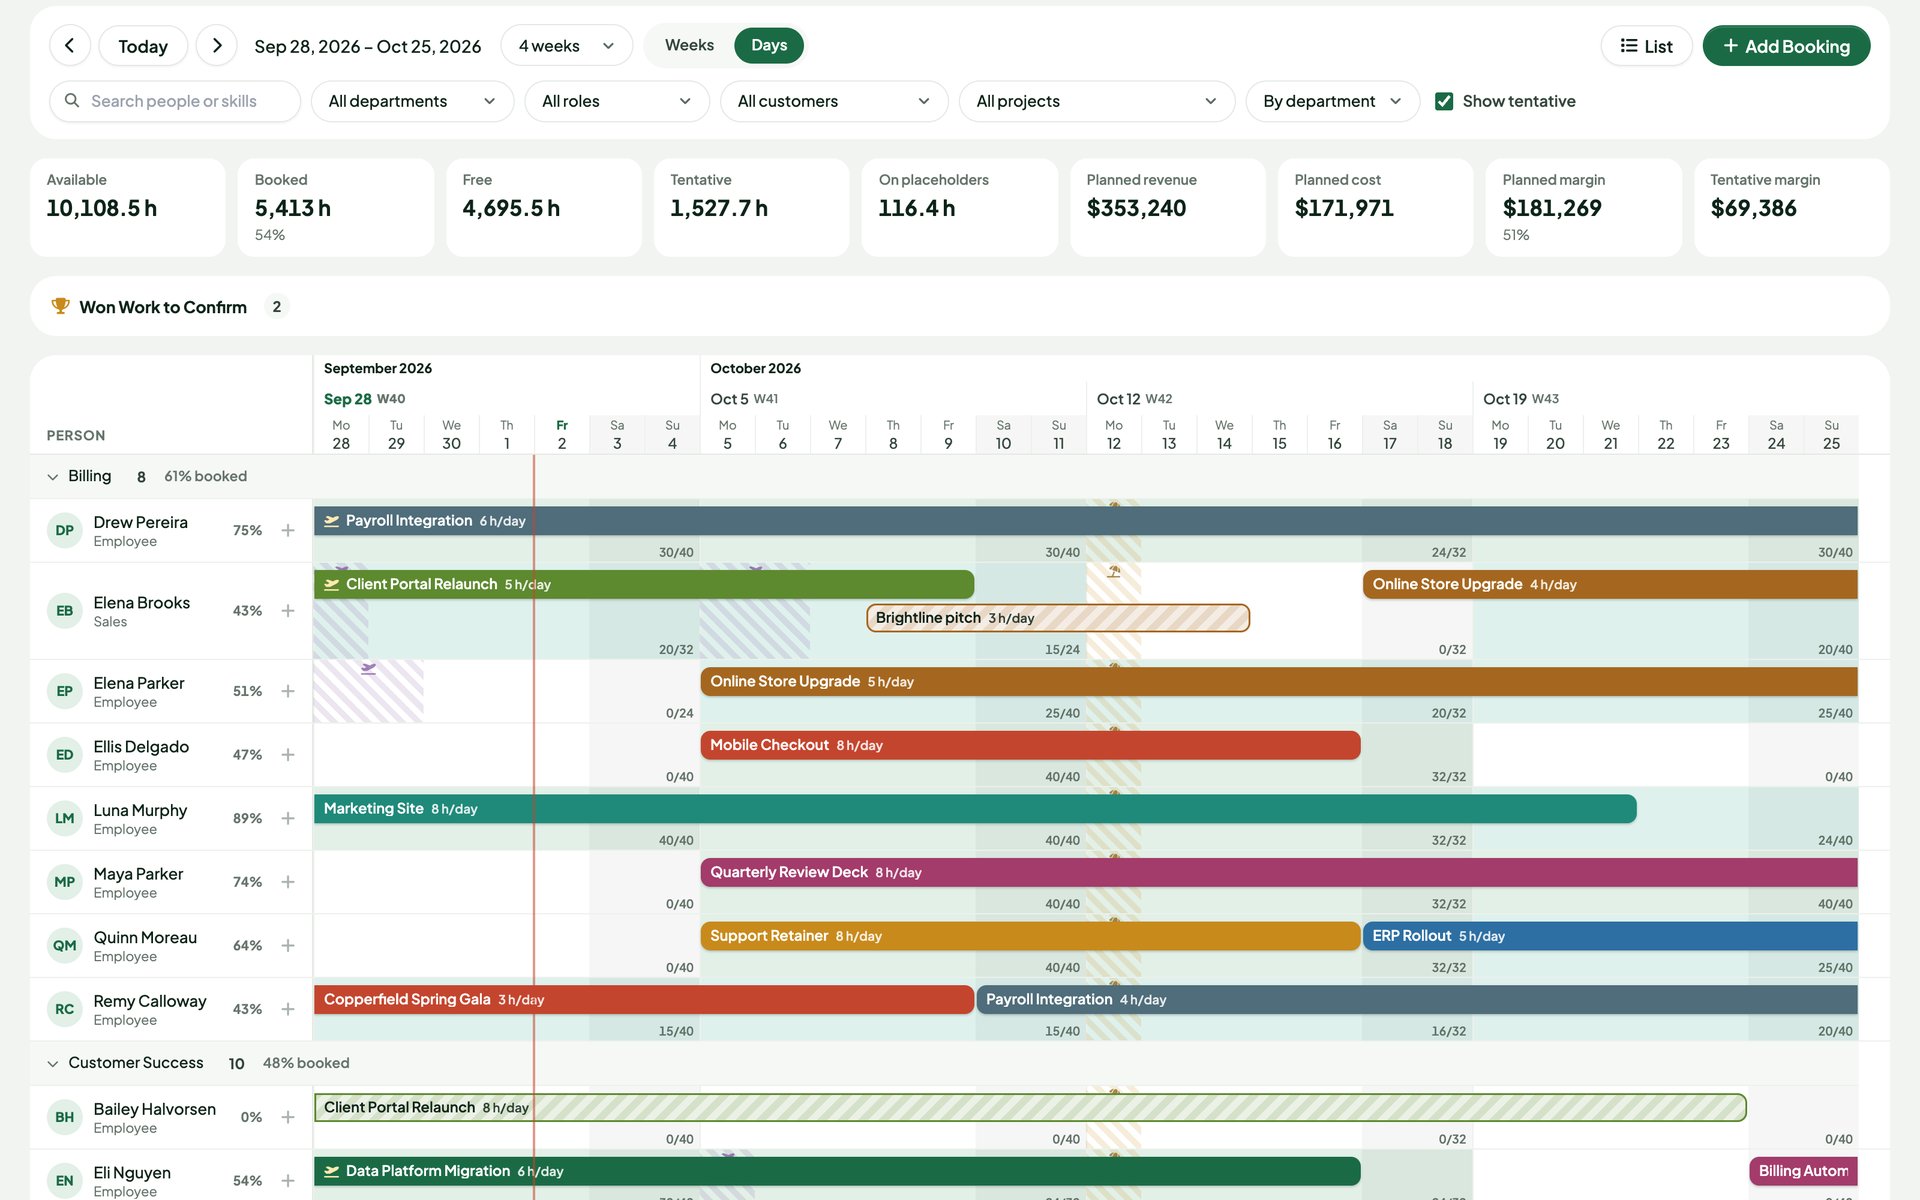Go to the previous date range
Image resolution: width=1920 pixels, height=1200 pixels.
pos(70,46)
